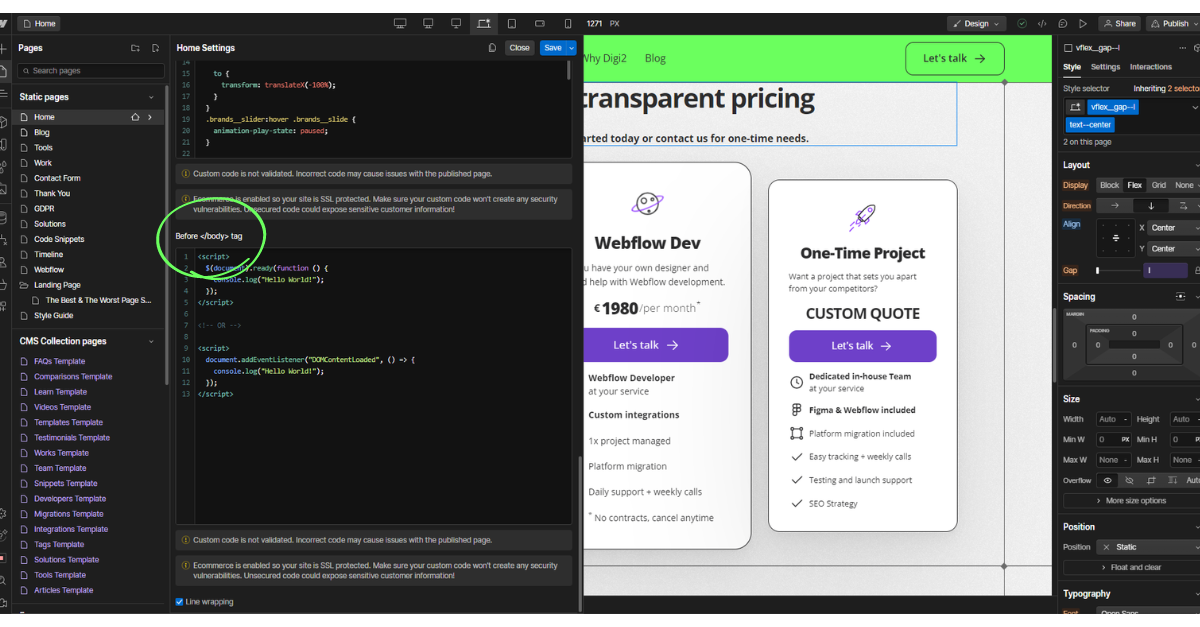Choose the largest desktop breakpoint icon
1200x627 pixels.
click(x=400, y=23)
